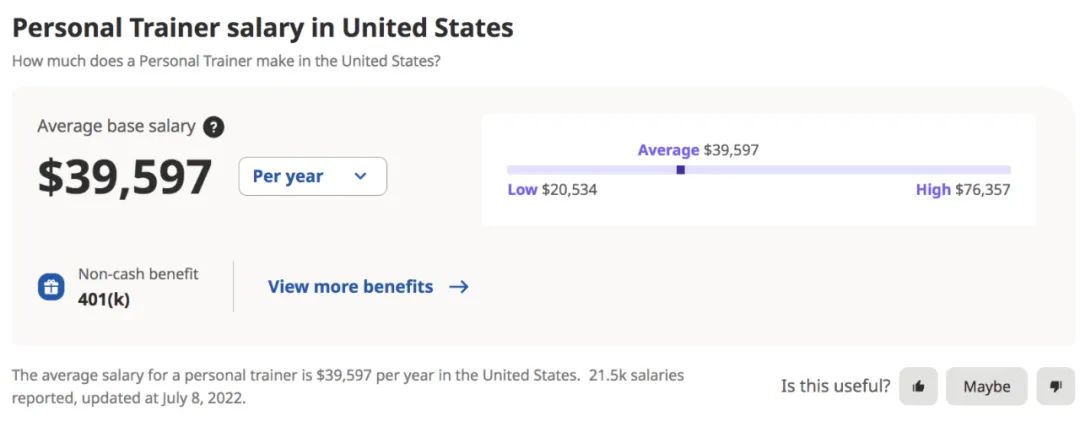Click the Average base salary label

[x=116, y=126]
